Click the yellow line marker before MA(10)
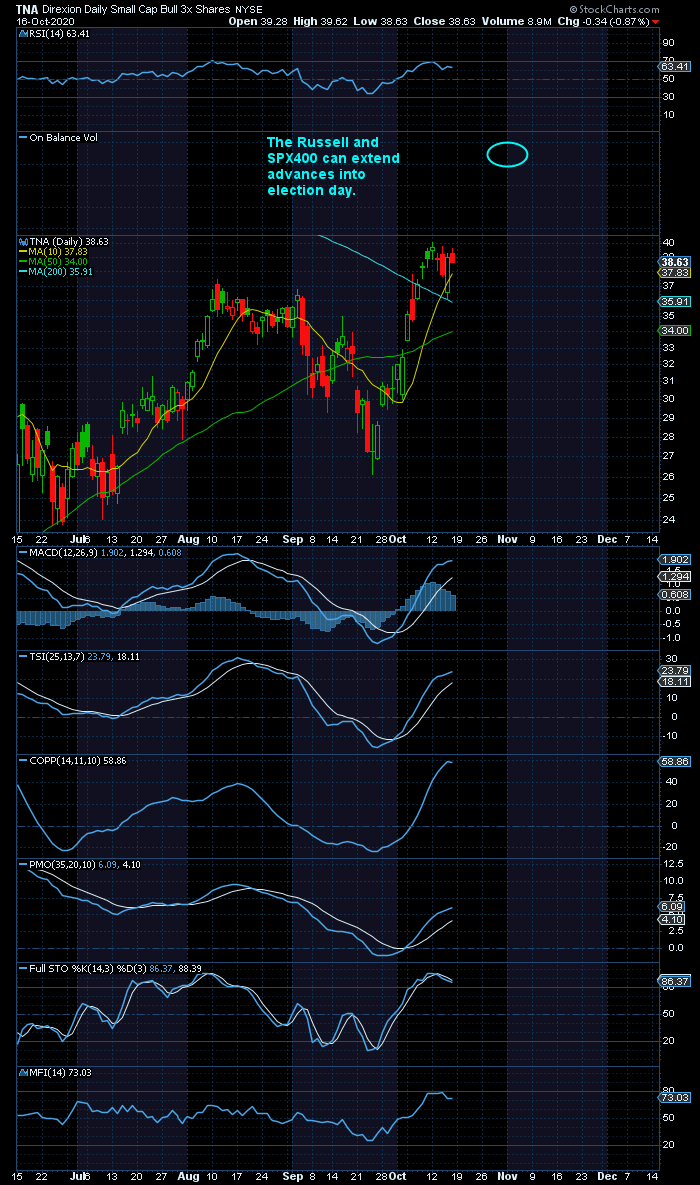700x1185 pixels. point(23,252)
